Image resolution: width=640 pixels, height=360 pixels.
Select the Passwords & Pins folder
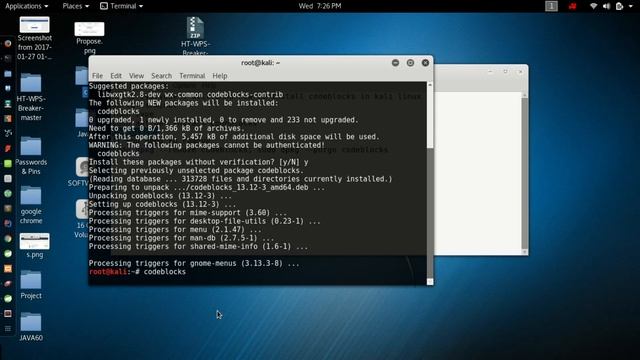click(x=31, y=156)
